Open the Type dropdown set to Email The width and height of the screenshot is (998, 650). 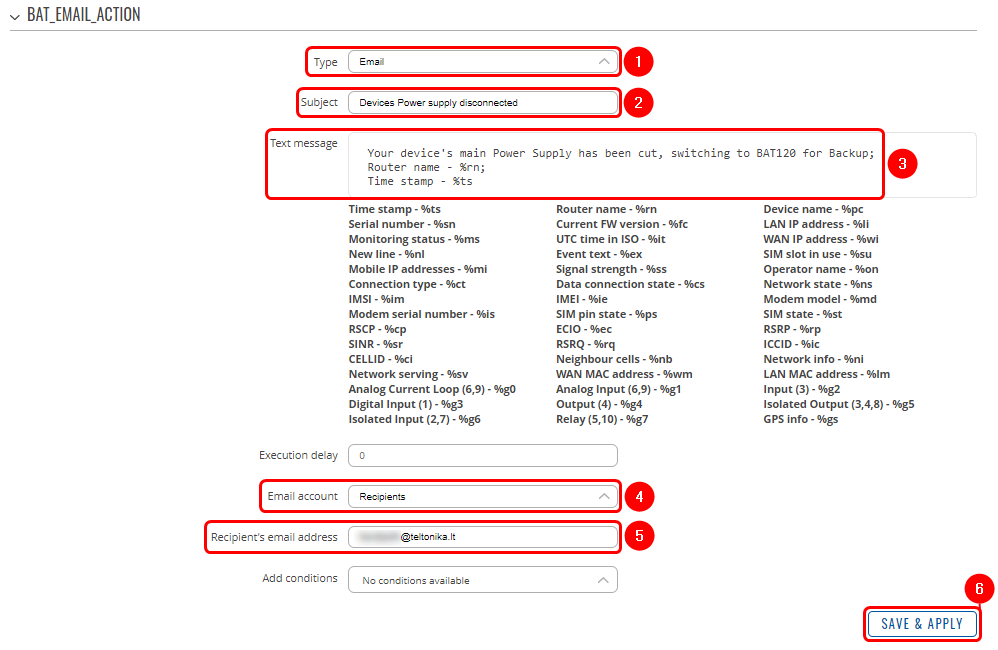point(483,62)
